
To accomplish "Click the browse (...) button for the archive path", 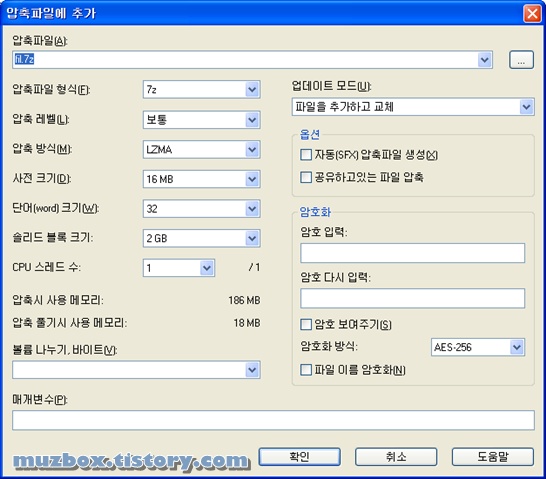I will 521,60.
